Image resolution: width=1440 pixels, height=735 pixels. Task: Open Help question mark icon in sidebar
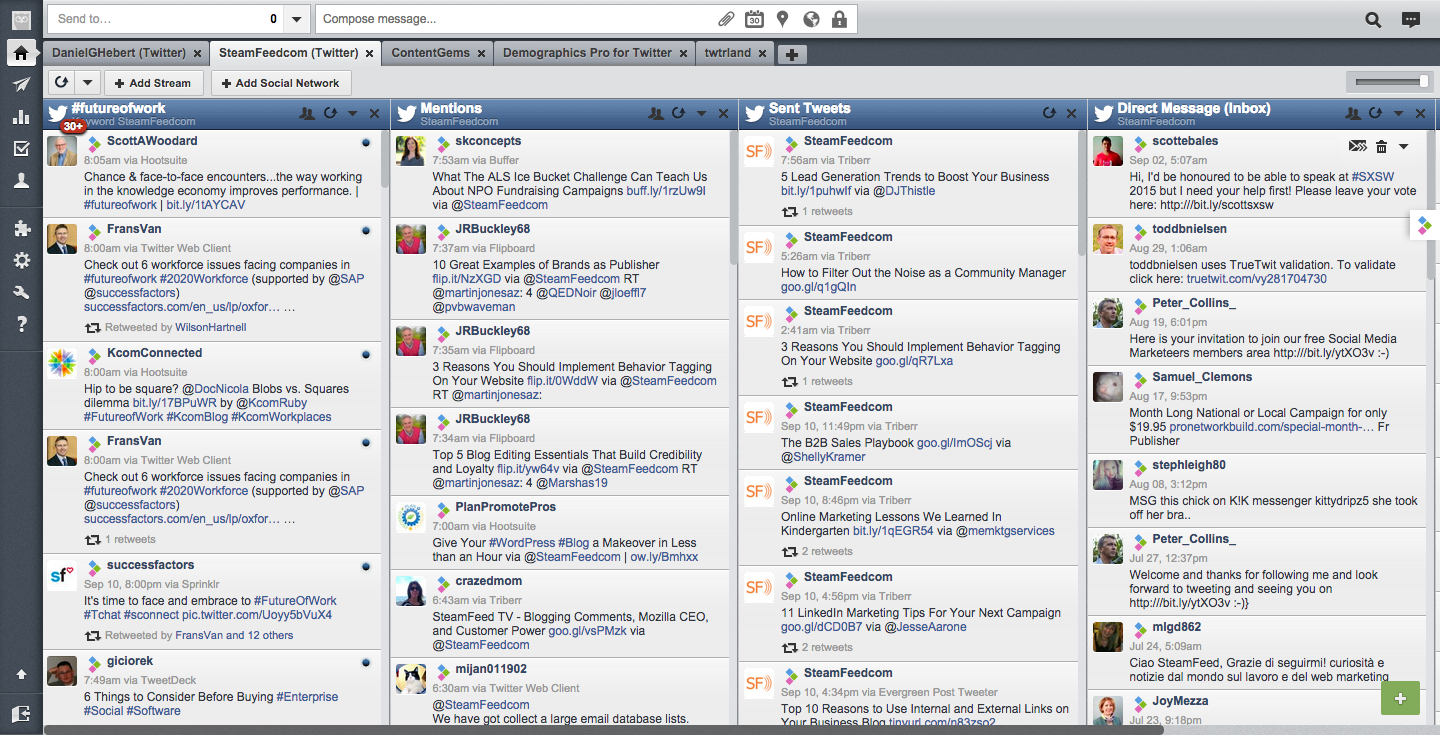point(21,324)
